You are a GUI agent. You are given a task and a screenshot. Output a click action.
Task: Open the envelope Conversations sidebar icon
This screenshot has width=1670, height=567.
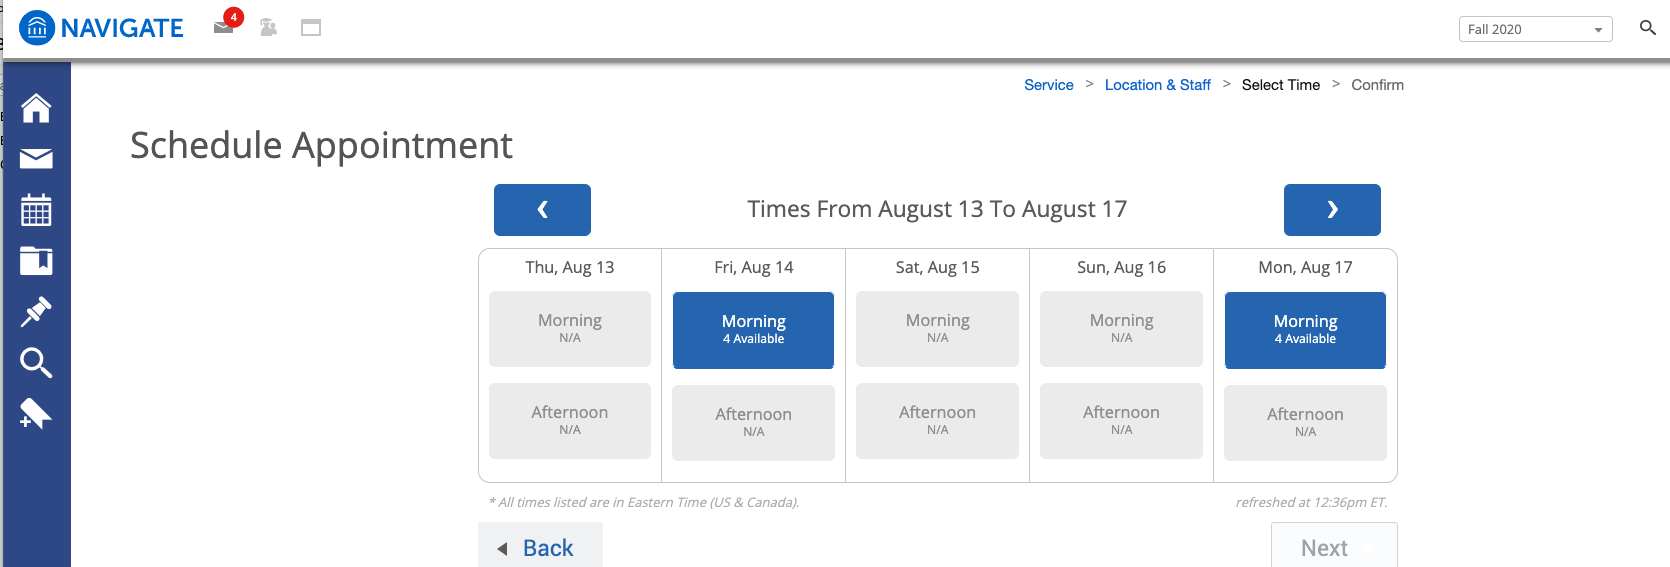36,159
